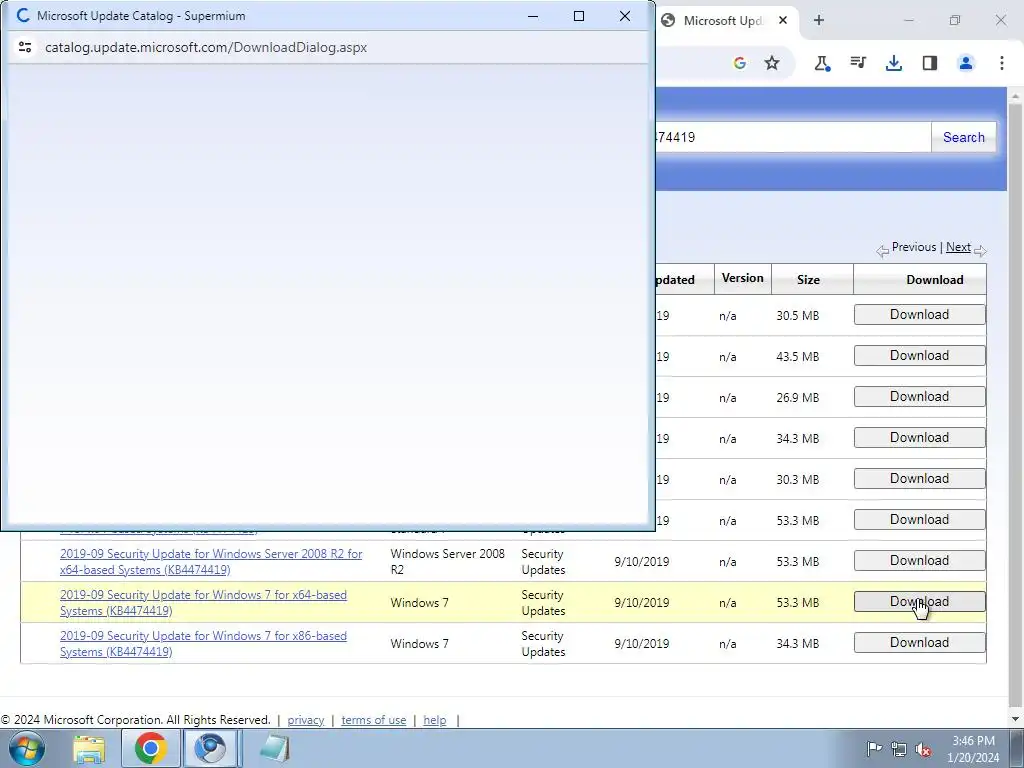Open the Chrome profile avatar

point(965,63)
